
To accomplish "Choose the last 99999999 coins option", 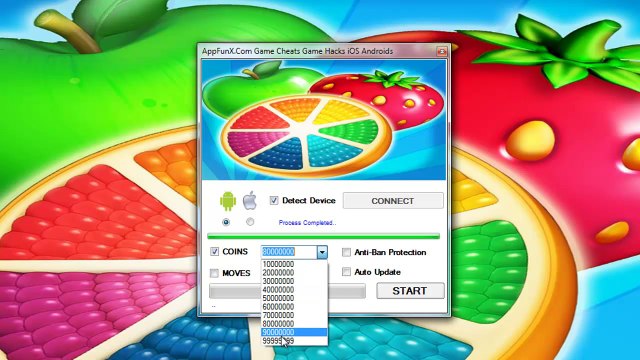I will [294, 341].
